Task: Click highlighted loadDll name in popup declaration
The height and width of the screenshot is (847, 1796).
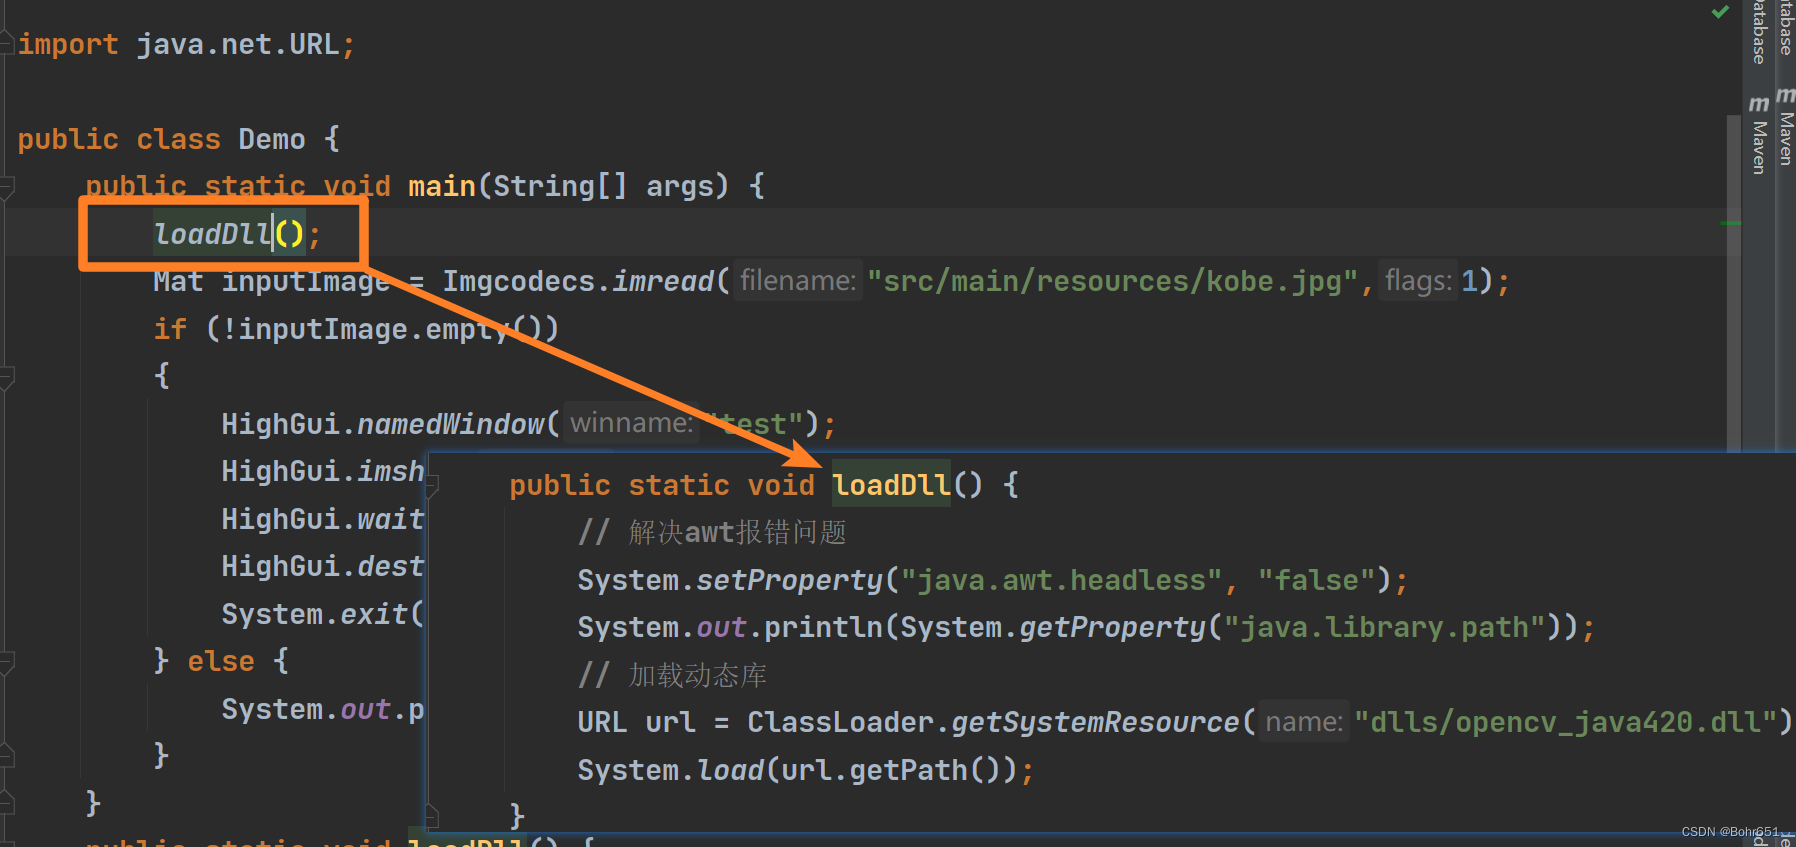Action: point(891,485)
